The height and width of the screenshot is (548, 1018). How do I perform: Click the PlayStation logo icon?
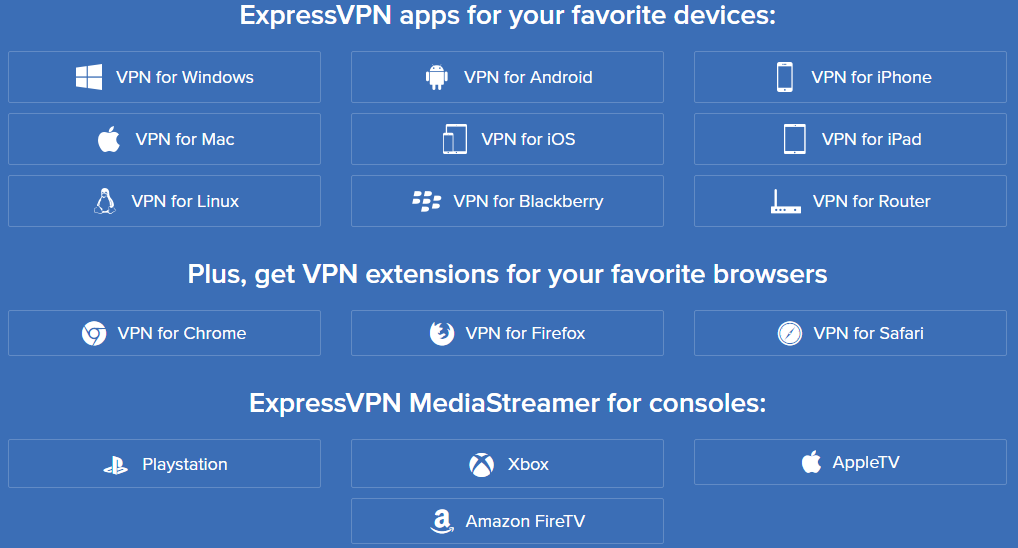tap(116, 465)
